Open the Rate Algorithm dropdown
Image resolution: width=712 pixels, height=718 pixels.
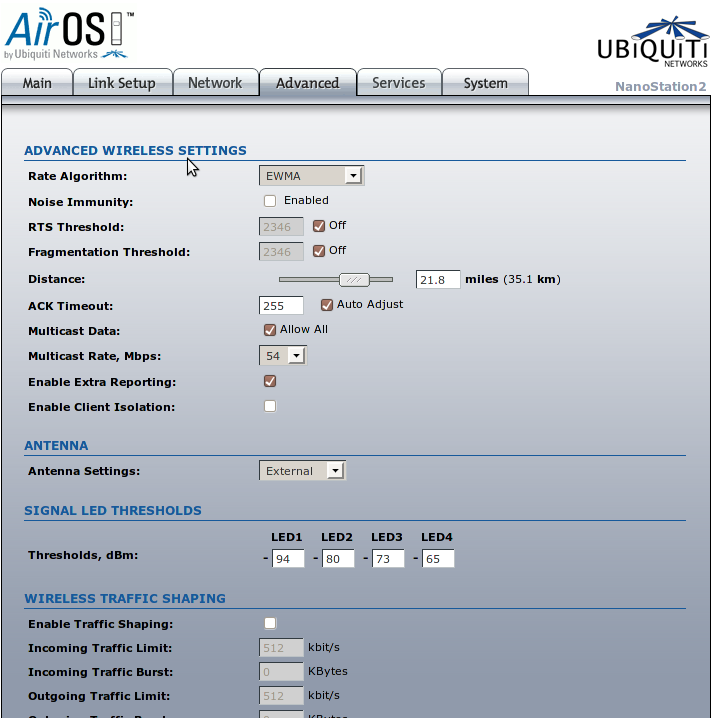pyautogui.click(x=311, y=176)
